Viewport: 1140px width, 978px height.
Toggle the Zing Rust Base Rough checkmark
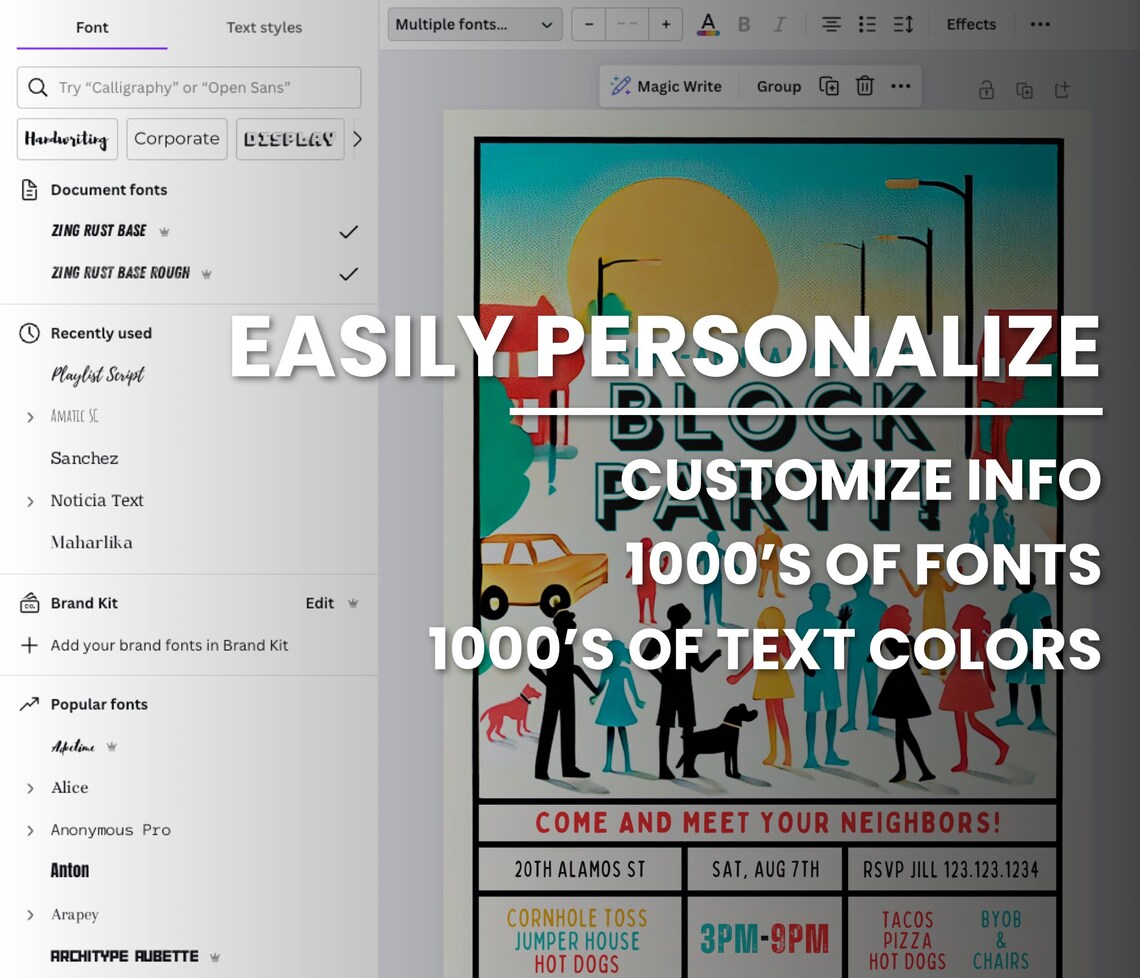point(348,274)
